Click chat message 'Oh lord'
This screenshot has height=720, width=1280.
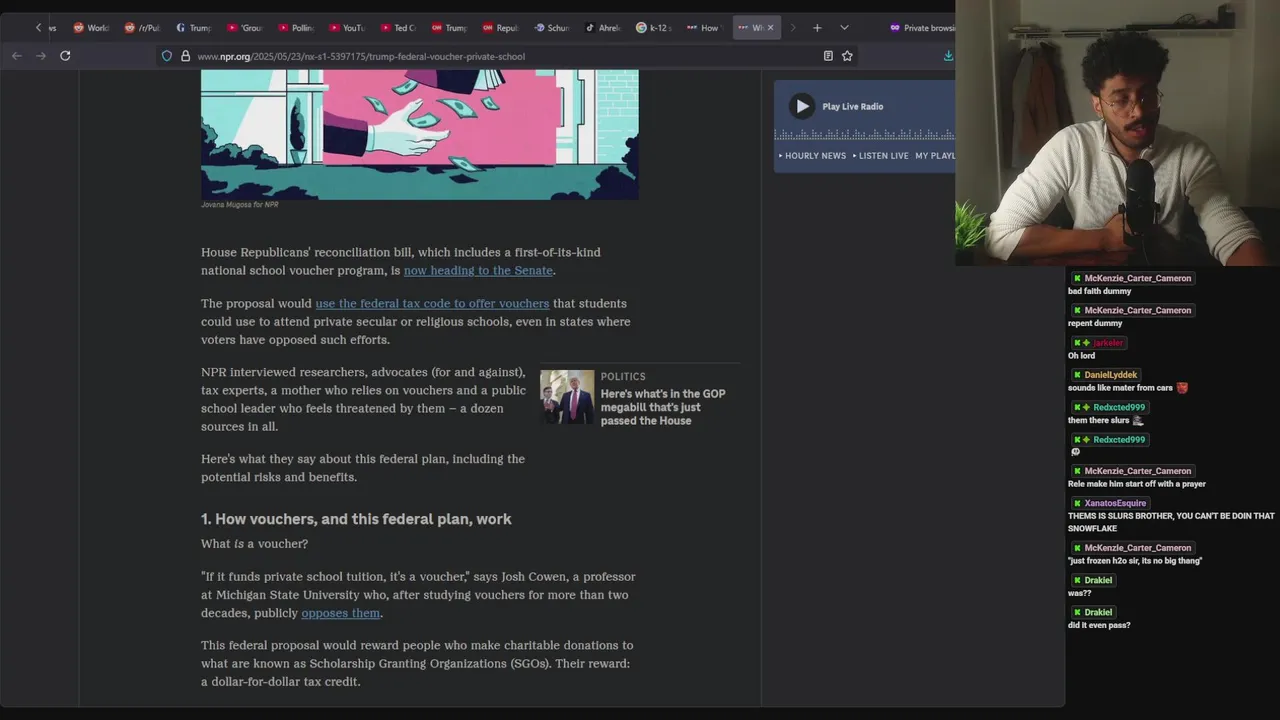coord(1081,356)
